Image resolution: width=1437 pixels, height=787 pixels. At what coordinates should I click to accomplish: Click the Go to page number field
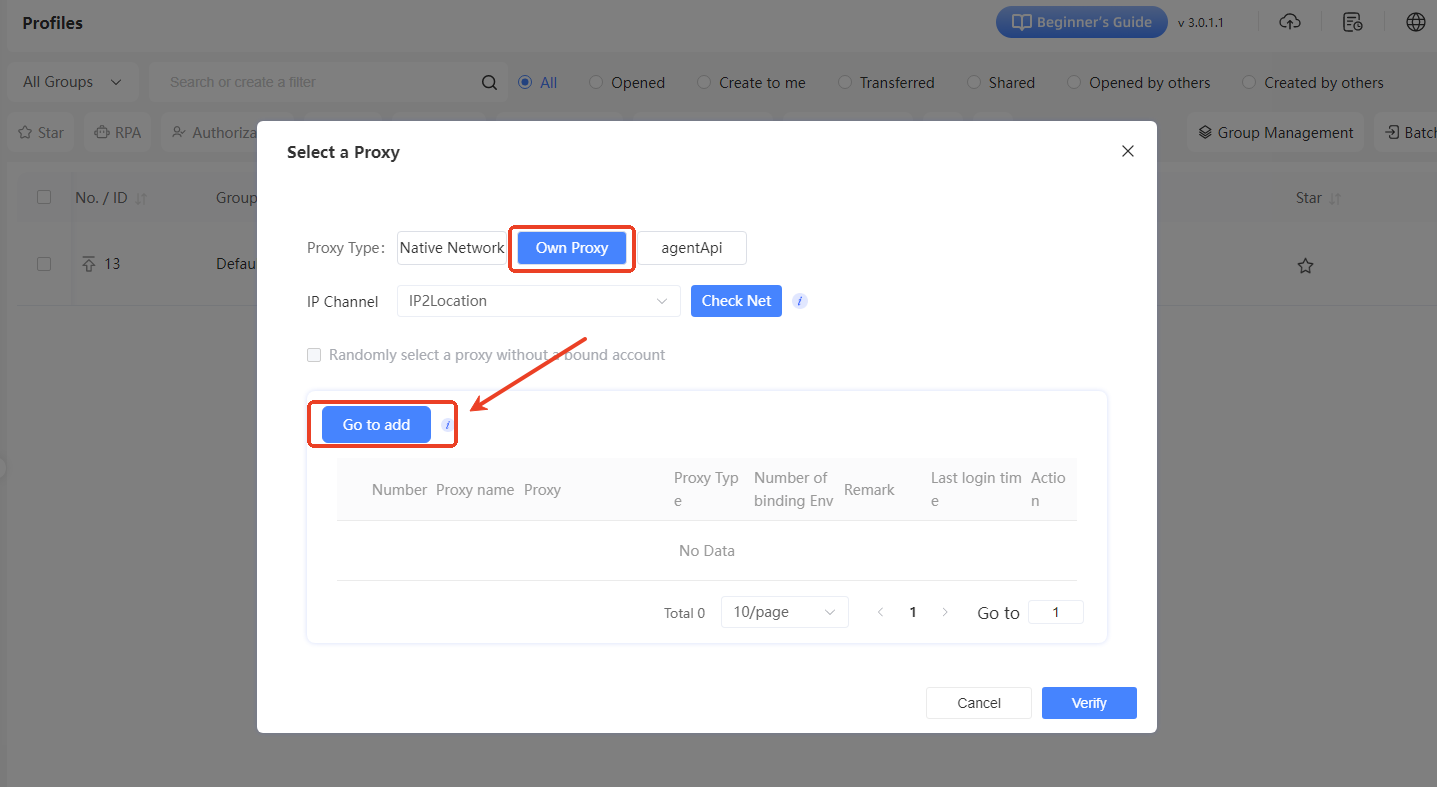click(1055, 612)
